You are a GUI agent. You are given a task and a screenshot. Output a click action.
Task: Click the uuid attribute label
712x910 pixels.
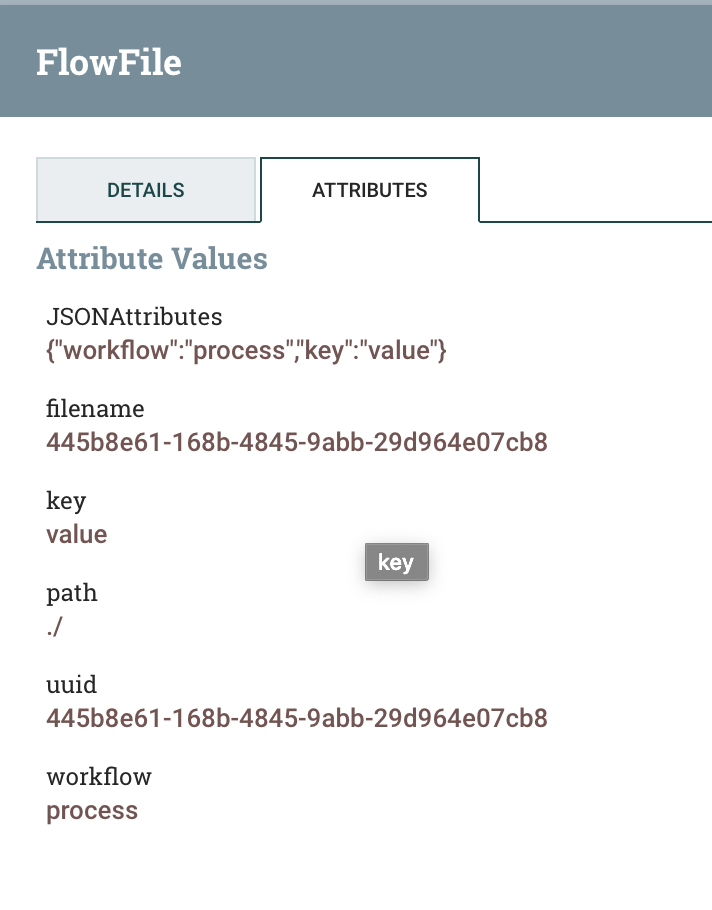[71, 685]
